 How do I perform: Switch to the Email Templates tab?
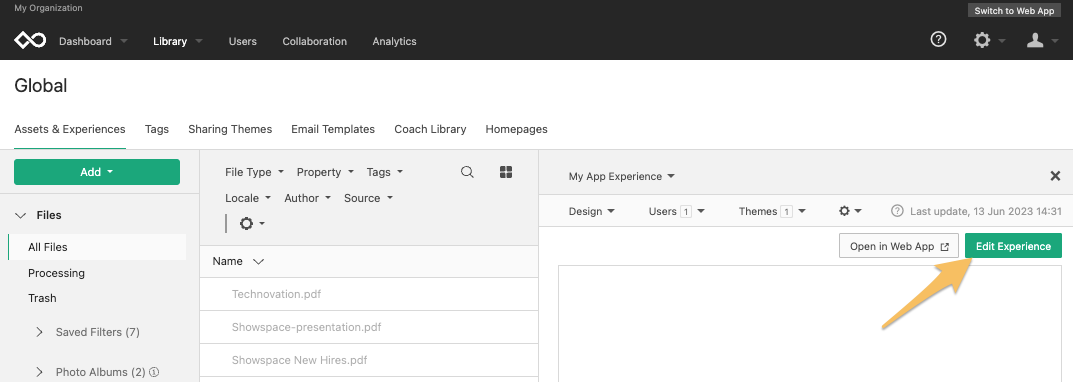click(333, 129)
